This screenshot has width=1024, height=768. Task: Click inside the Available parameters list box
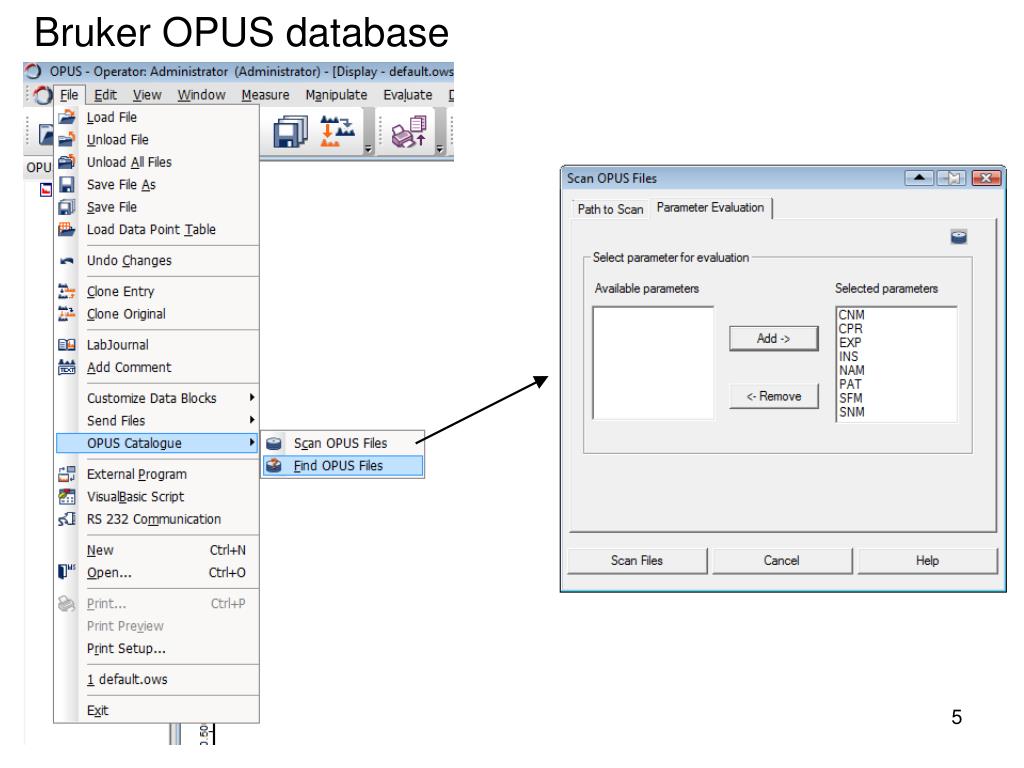tap(653, 362)
